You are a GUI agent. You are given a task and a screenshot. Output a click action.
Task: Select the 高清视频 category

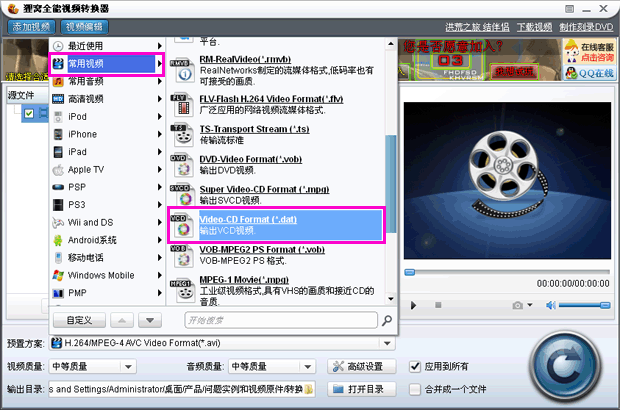108,99
